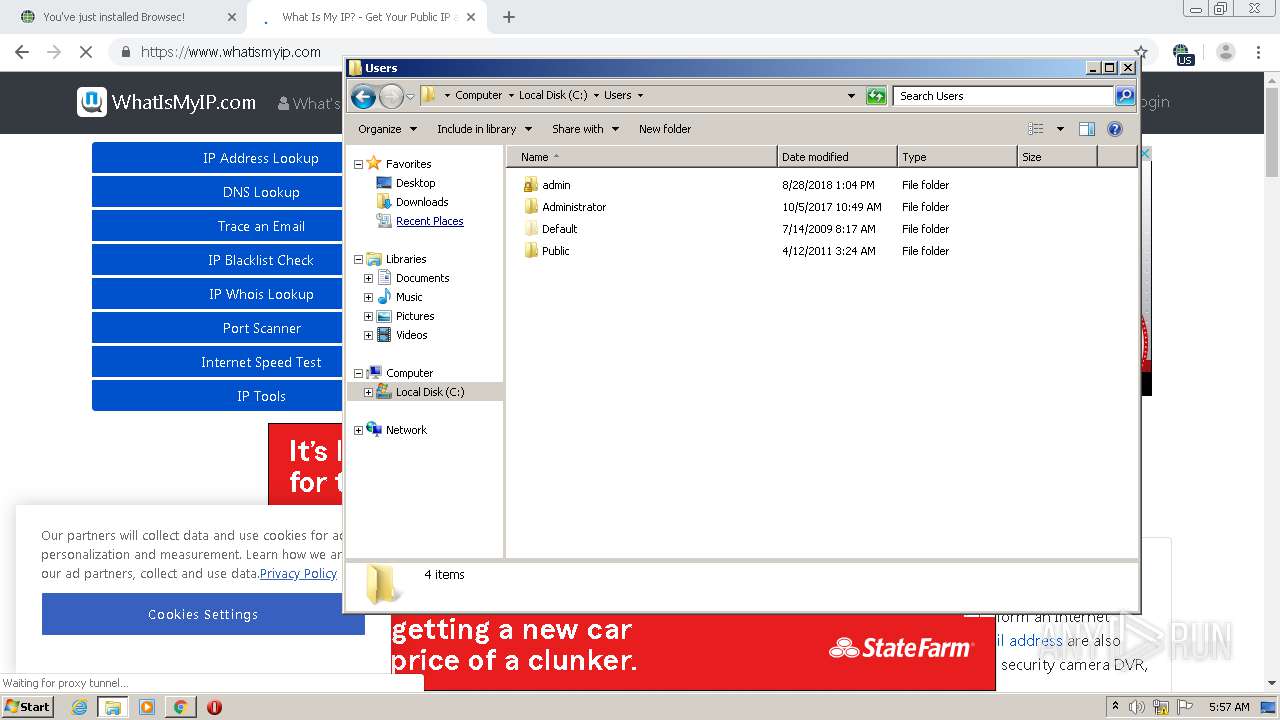Click Chrome back button

pyautogui.click(x=22, y=52)
